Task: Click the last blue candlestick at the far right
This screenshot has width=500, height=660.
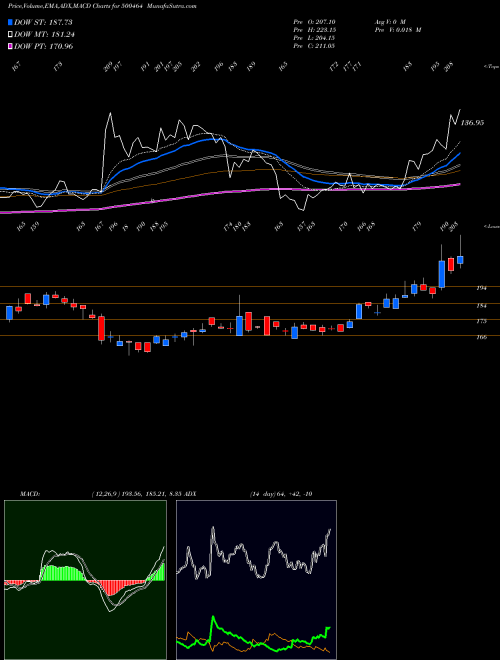Action: point(460,260)
